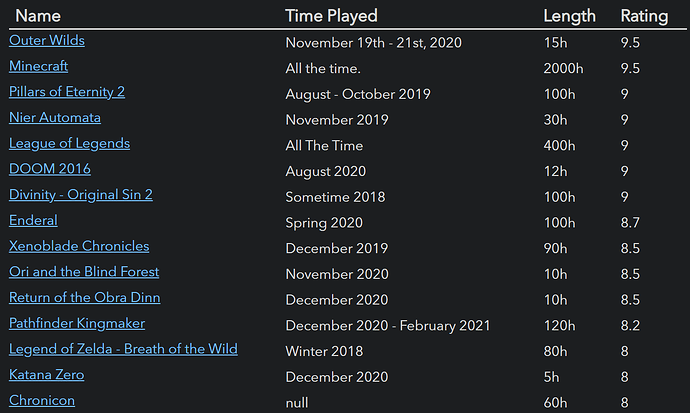
Task: Click the Rating column header
Action: tap(644, 15)
